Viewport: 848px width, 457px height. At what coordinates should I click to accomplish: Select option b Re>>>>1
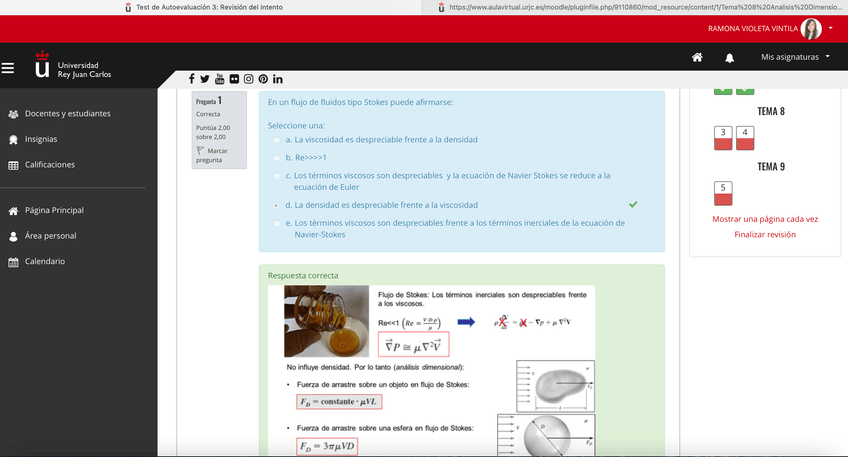pos(277,158)
